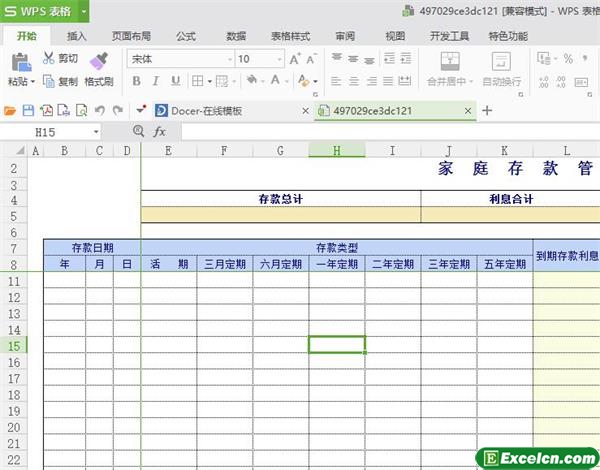Click the Format Painter (格式刷) icon
The image size is (600, 470).
98,61
